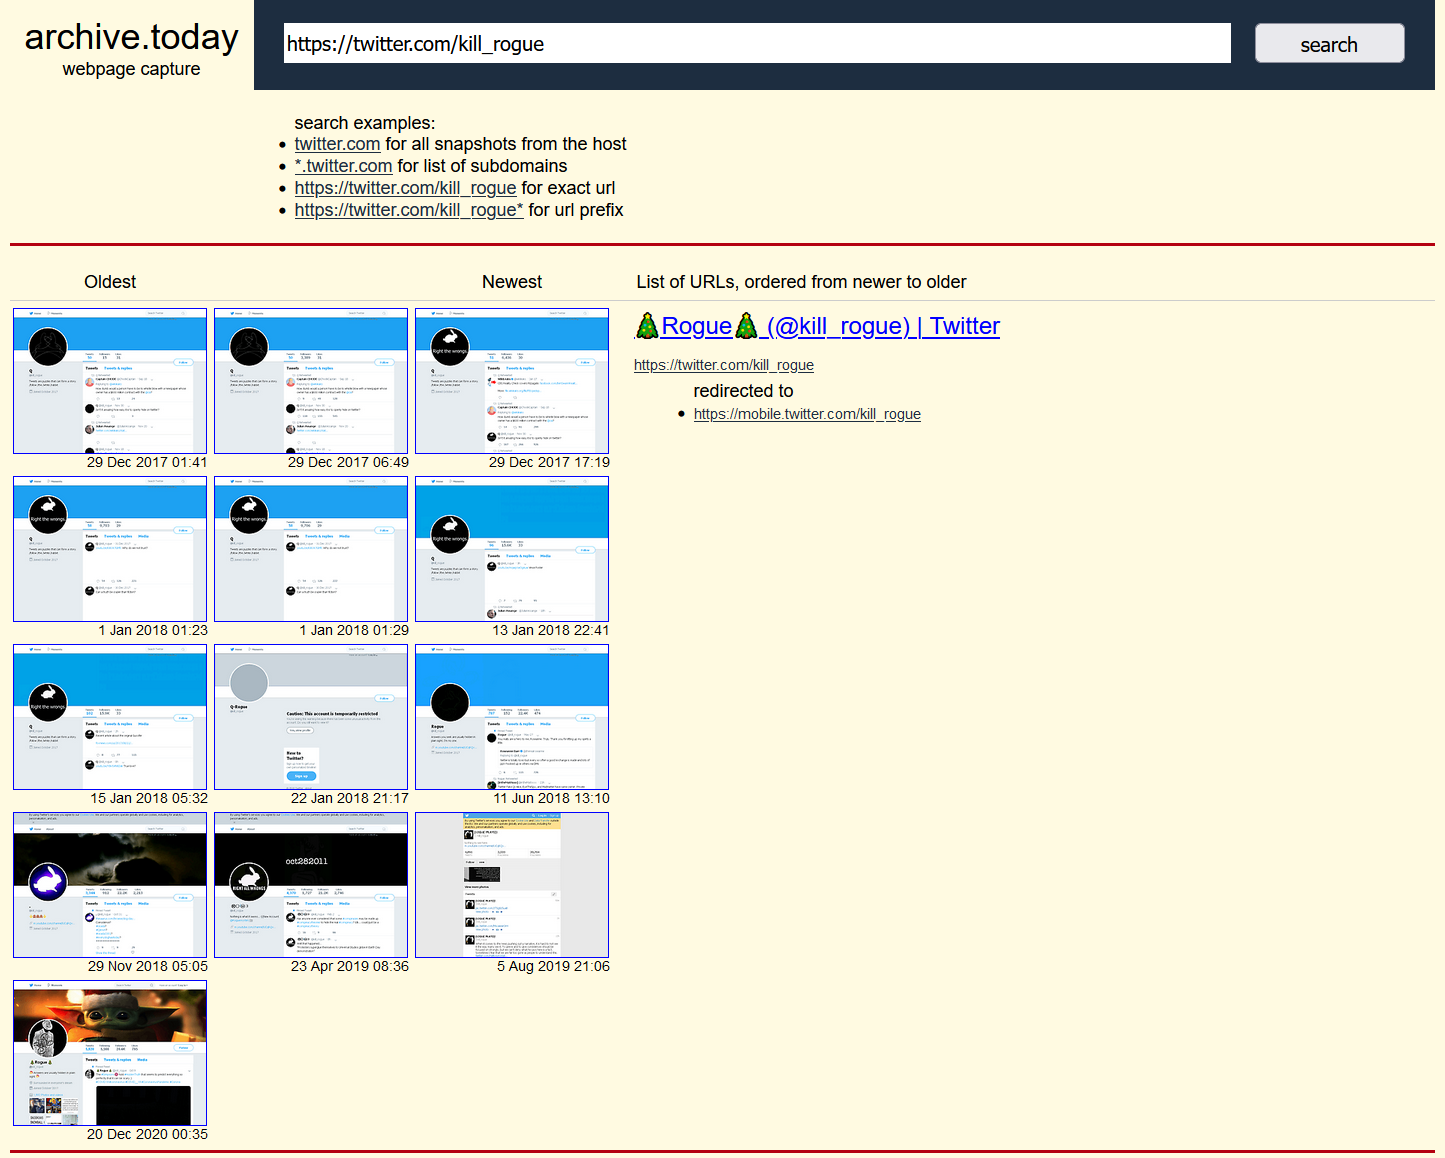Open the mobile snapshot thumbnail dated 5 Aug 2019 21:06
The image size is (1445, 1158).
point(512,885)
